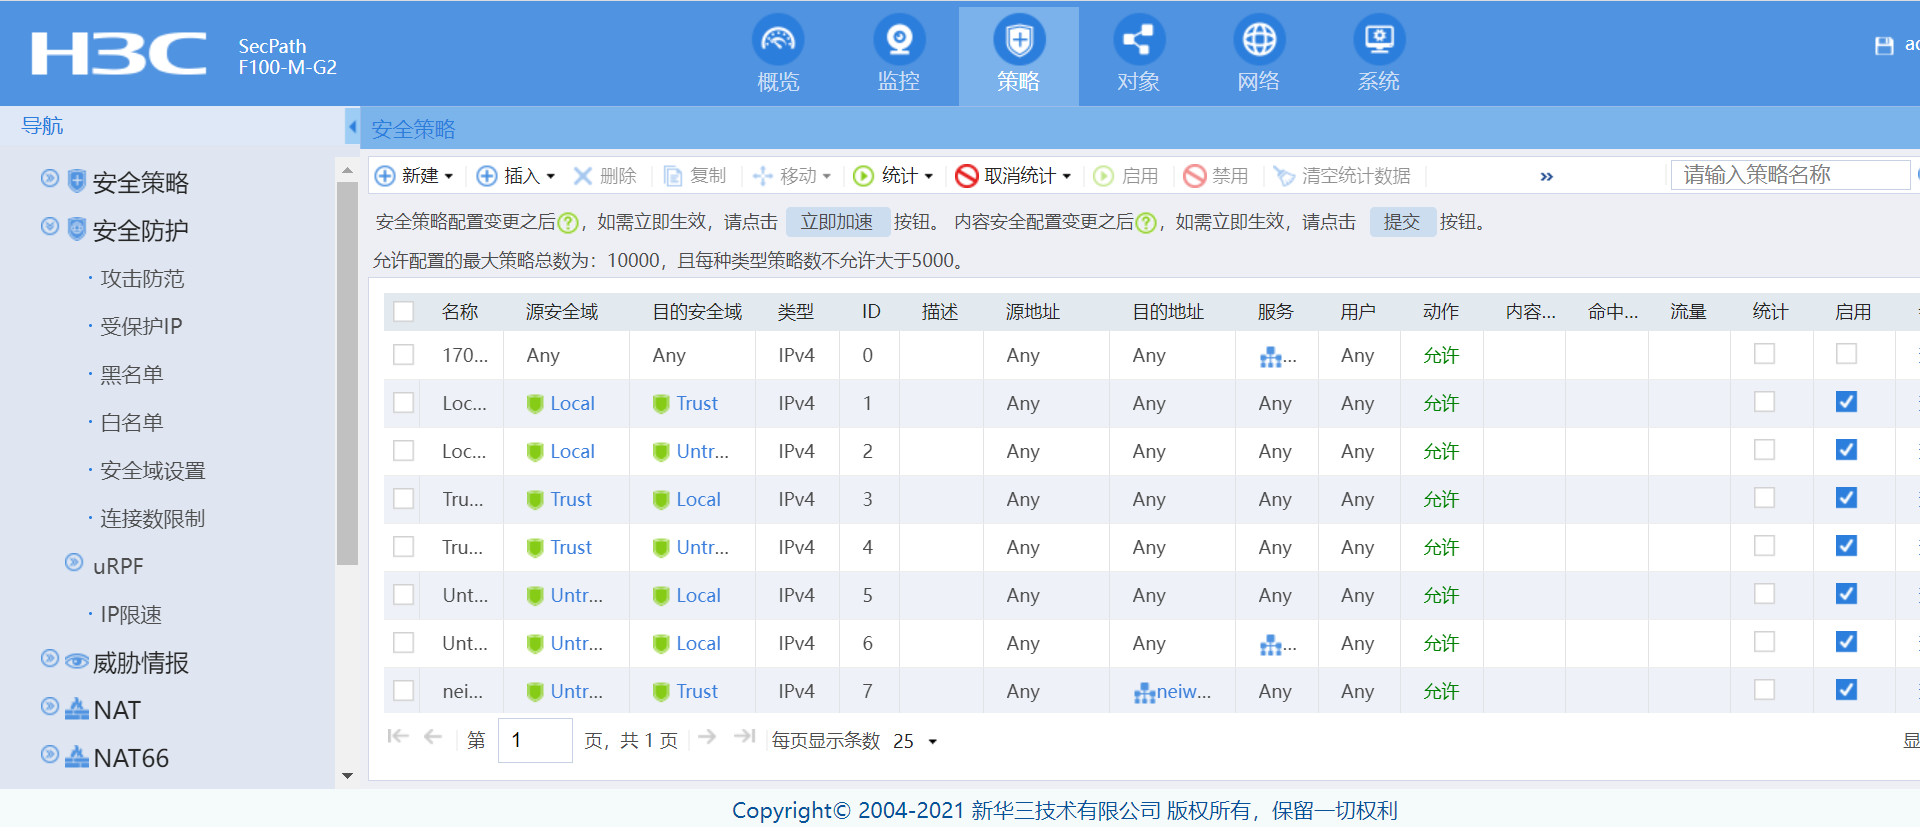Enable statistics checkbox for policy ID 7

tap(1764, 690)
